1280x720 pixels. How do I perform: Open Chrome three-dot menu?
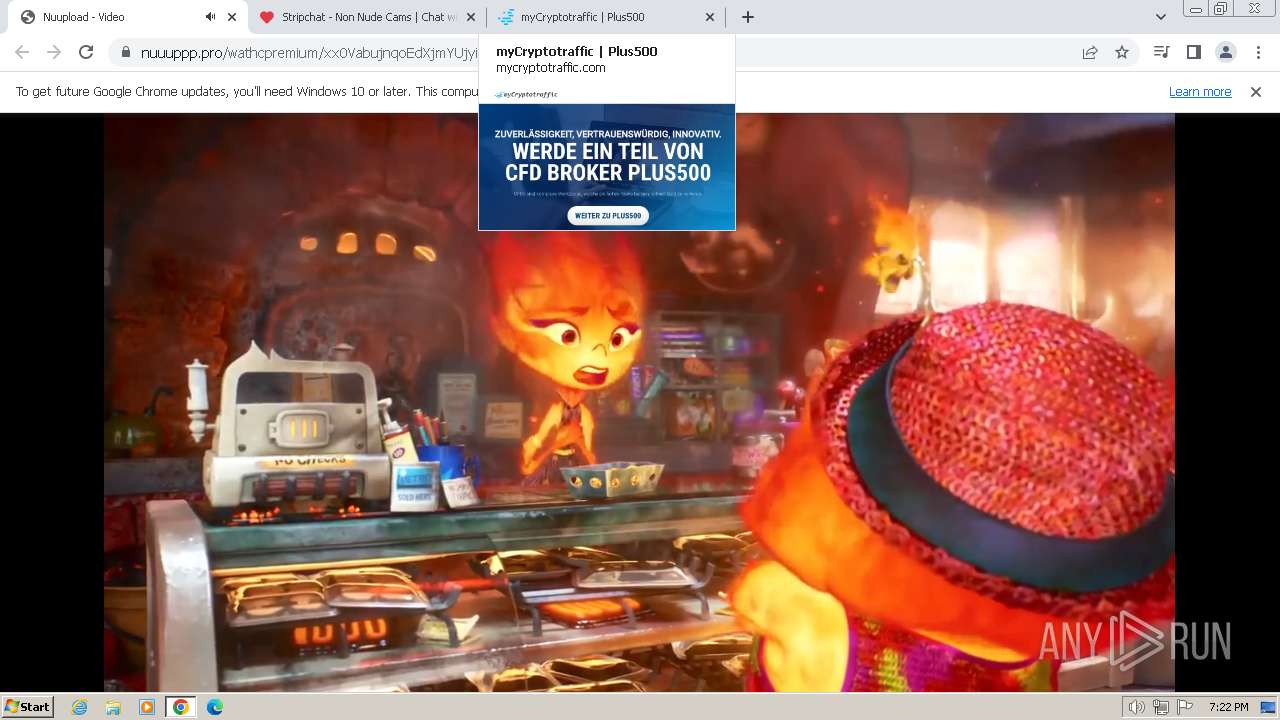pyautogui.click(x=1258, y=52)
